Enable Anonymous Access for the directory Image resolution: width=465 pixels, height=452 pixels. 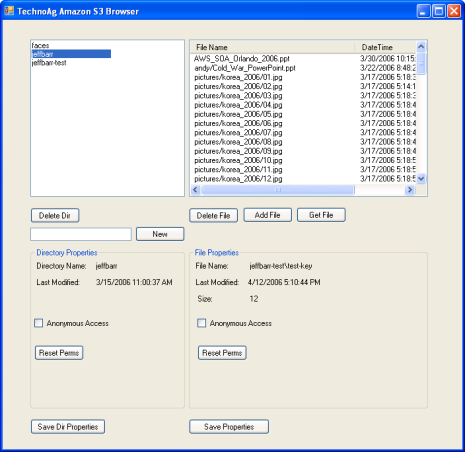tap(39, 323)
